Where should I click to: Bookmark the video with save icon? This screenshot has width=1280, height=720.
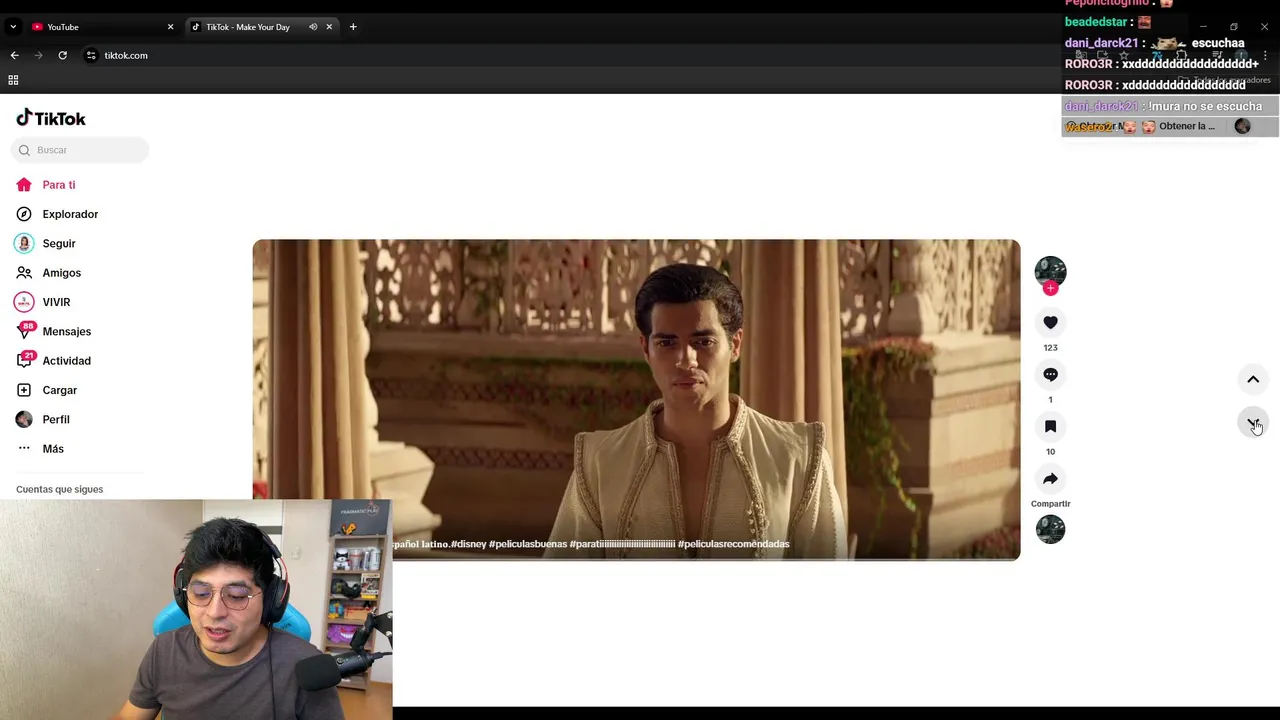pos(1050,426)
